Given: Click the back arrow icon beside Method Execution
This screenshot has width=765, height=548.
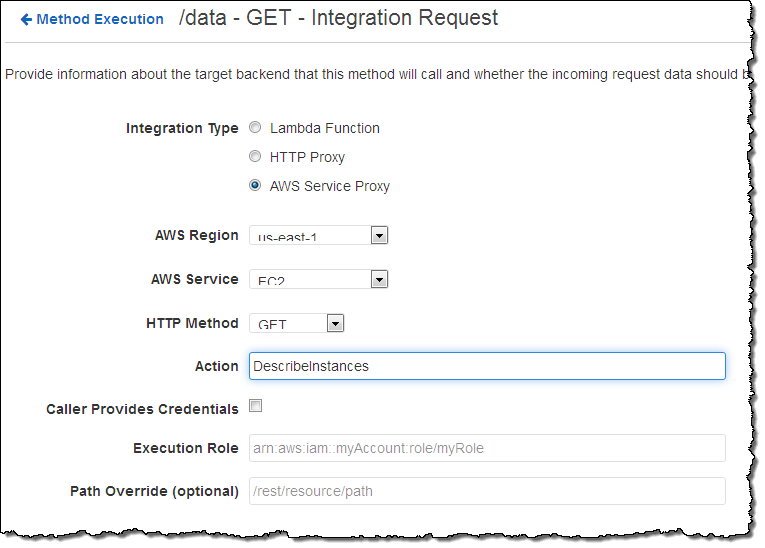Looking at the screenshot, I should (26, 19).
